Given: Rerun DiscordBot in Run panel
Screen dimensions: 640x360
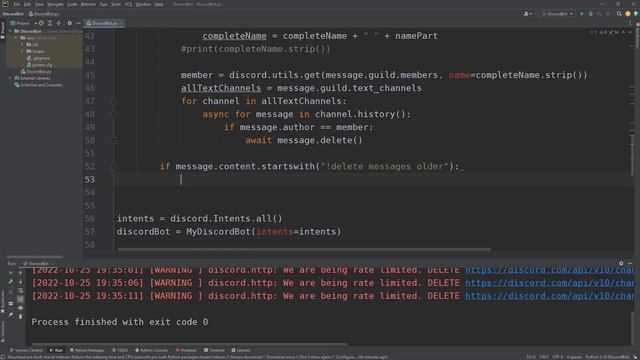Looking at the screenshot, I should coord(11,273).
